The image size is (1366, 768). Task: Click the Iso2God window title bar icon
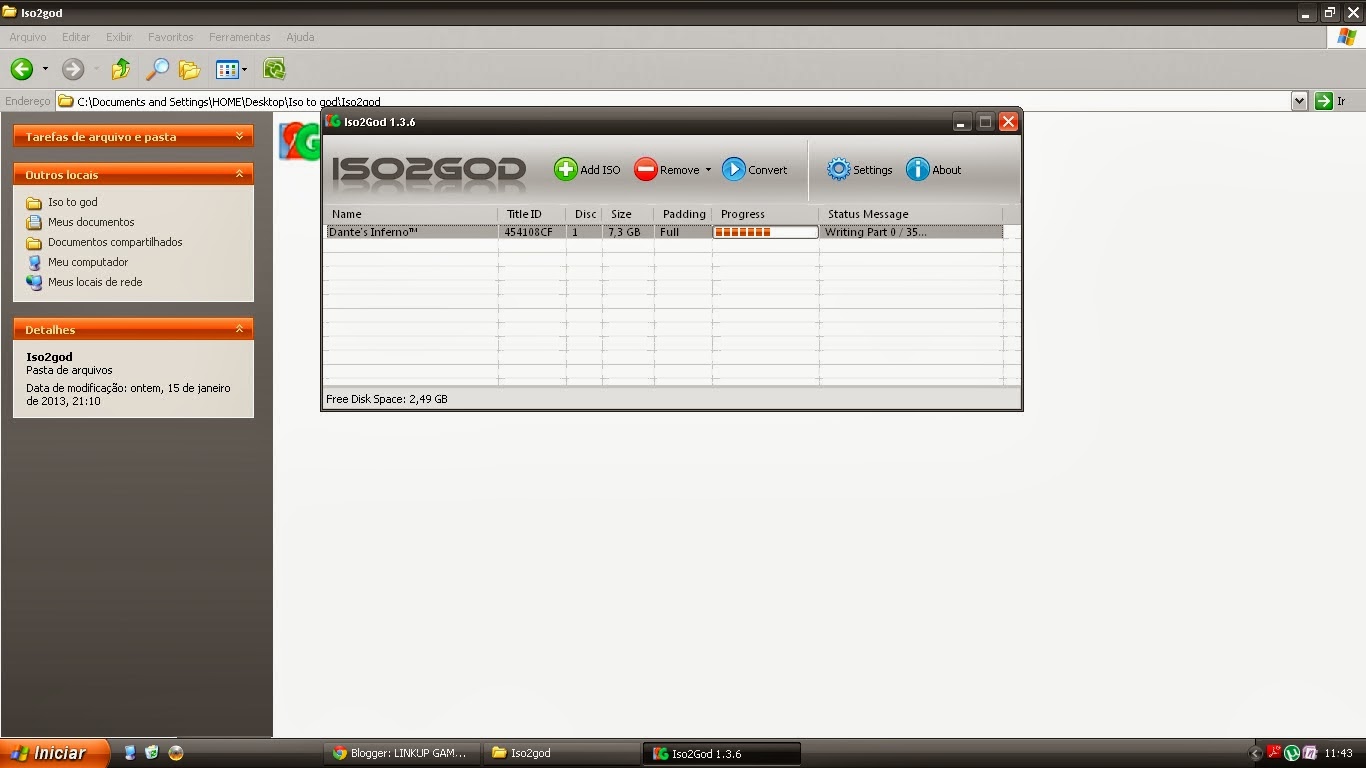click(x=333, y=121)
